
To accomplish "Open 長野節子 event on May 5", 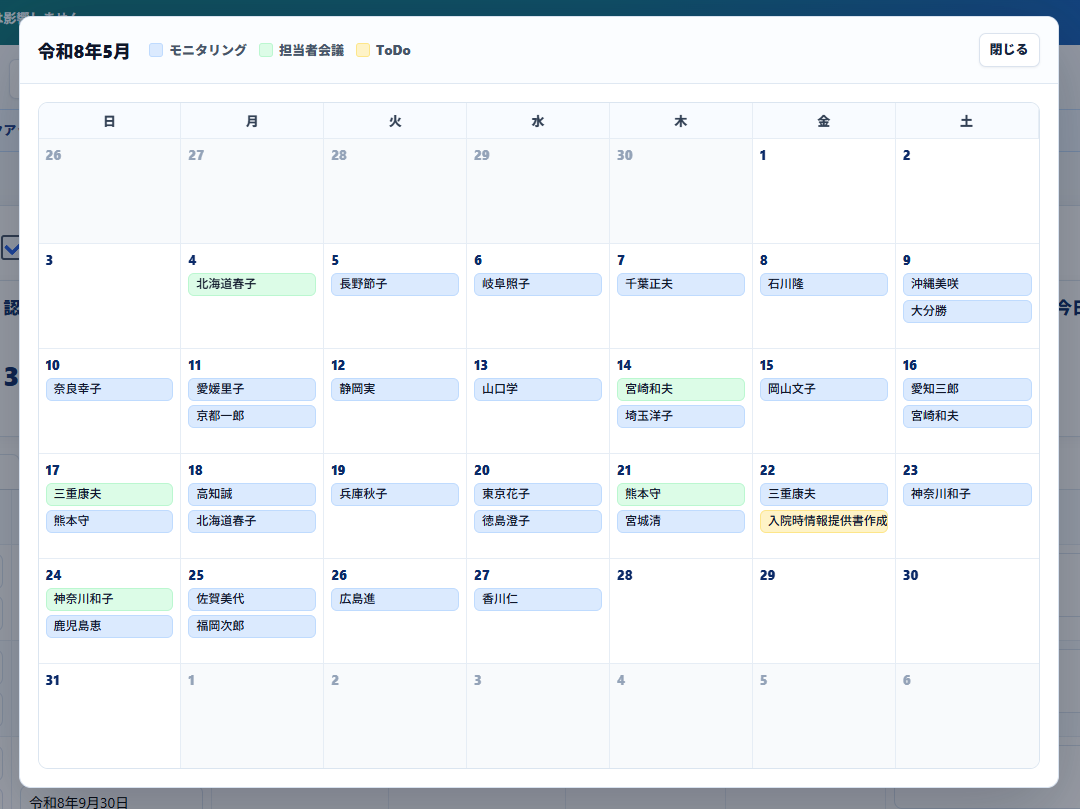I will [395, 284].
